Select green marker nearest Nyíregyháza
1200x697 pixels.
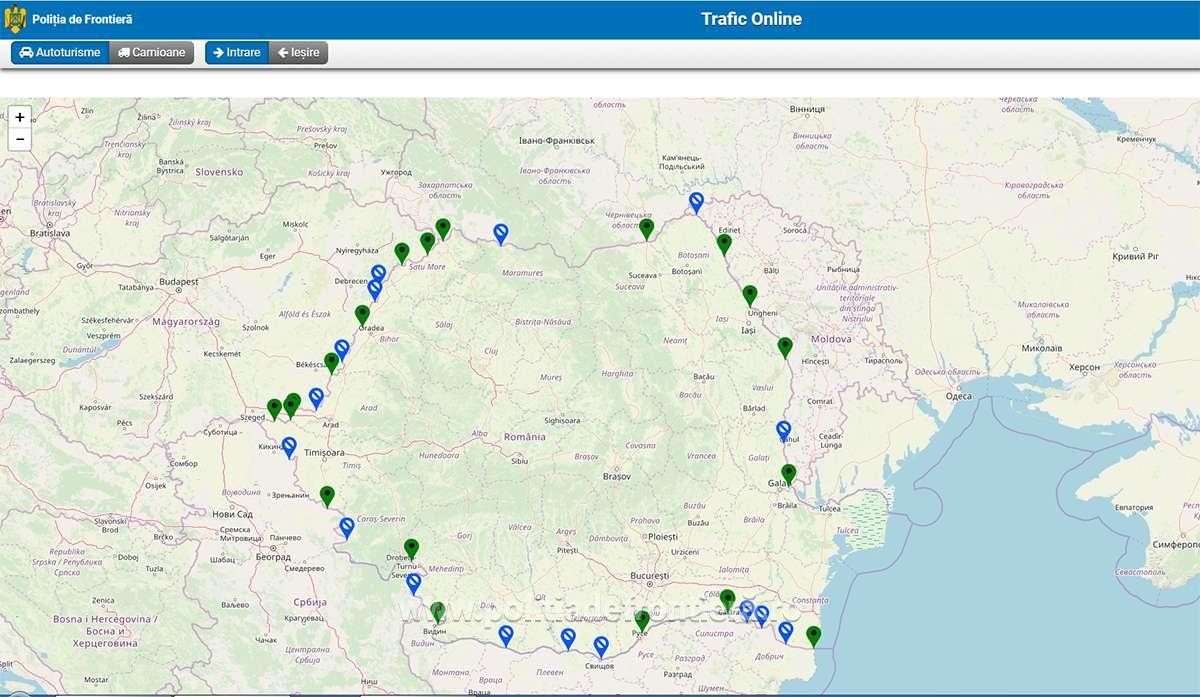[402, 254]
